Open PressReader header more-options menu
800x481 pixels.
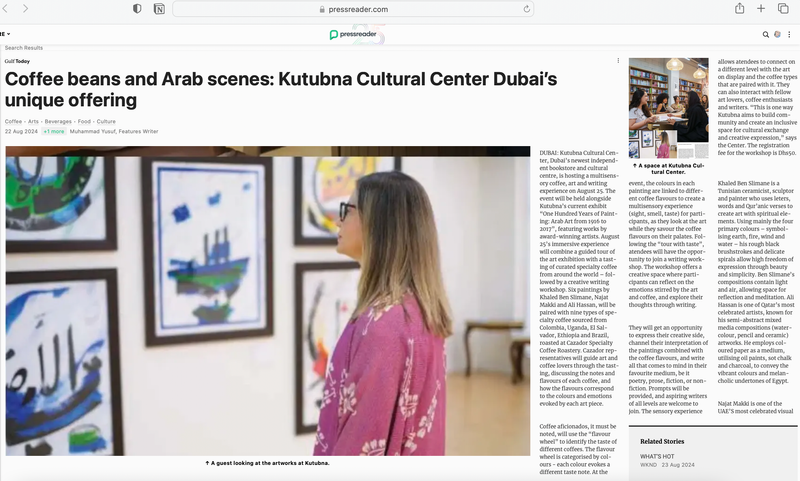pyautogui.click(x=789, y=35)
